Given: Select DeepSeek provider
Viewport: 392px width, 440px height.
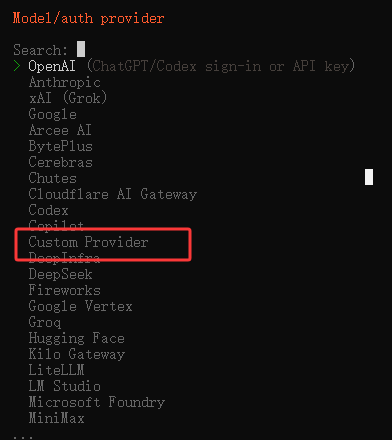Looking at the screenshot, I should pos(60,274).
